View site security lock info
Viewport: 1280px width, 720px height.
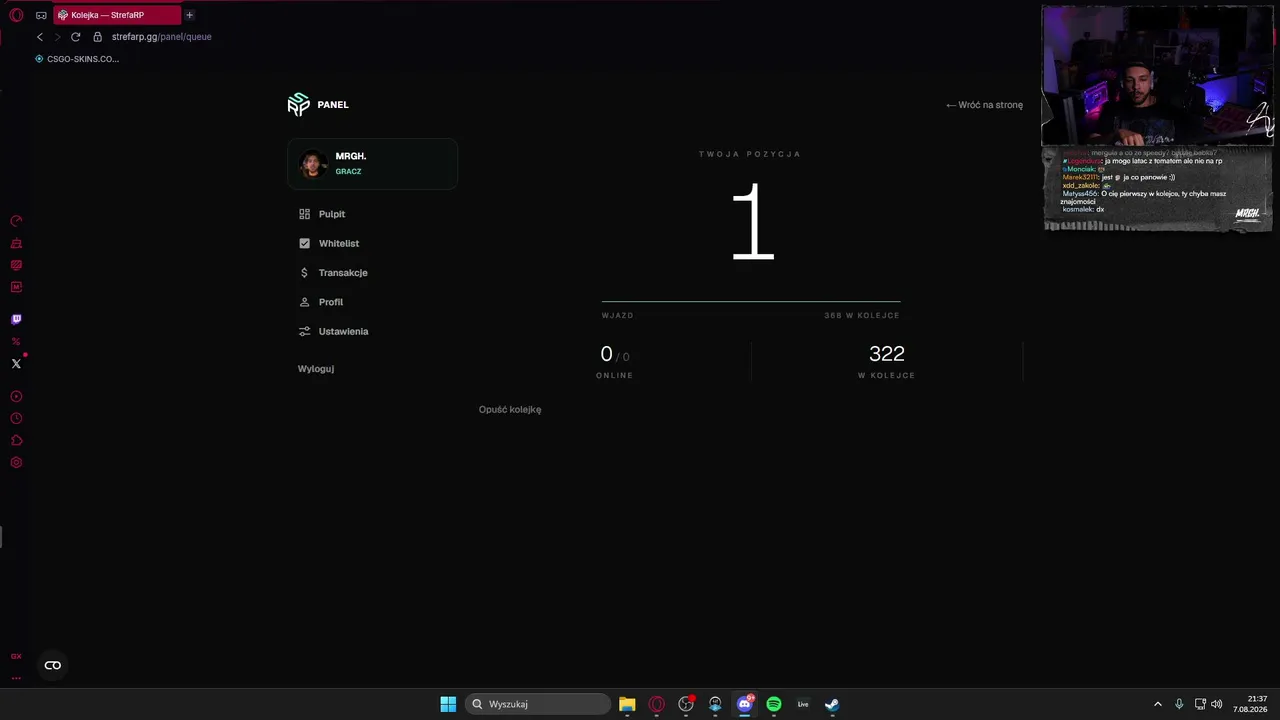pyautogui.click(x=97, y=37)
